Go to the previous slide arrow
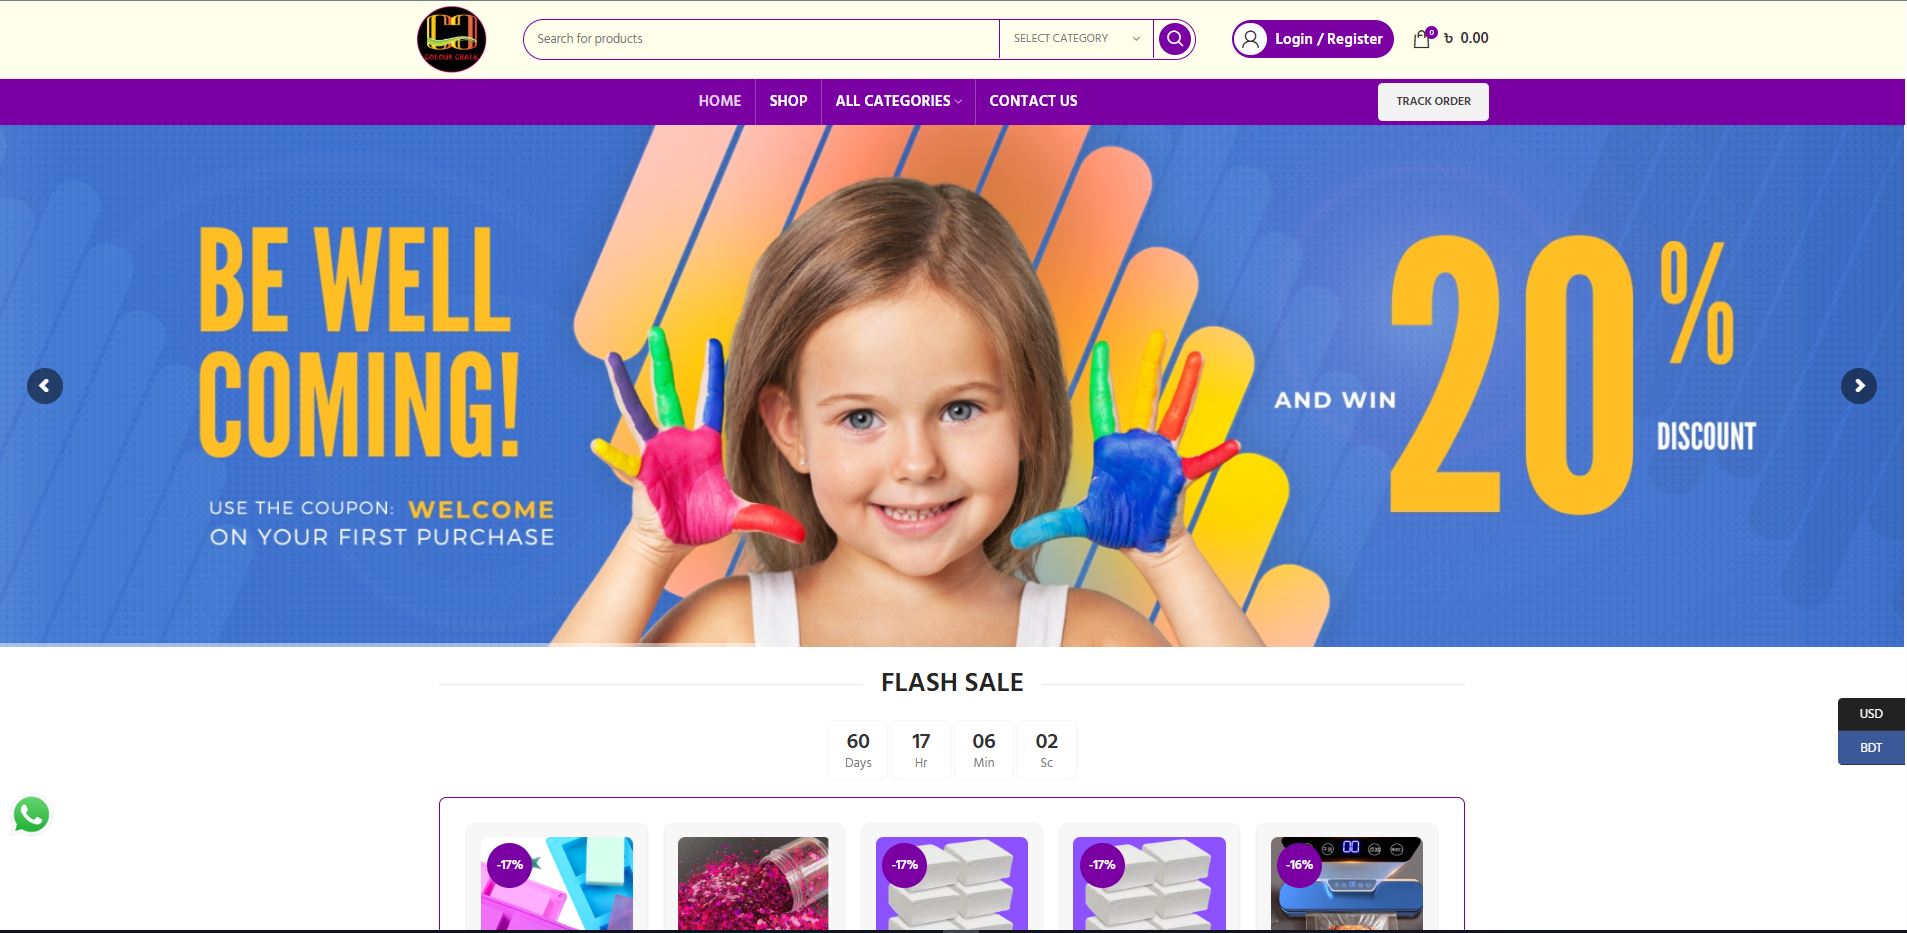Image resolution: width=1907 pixels, height=933 pixels. [45, 386]
